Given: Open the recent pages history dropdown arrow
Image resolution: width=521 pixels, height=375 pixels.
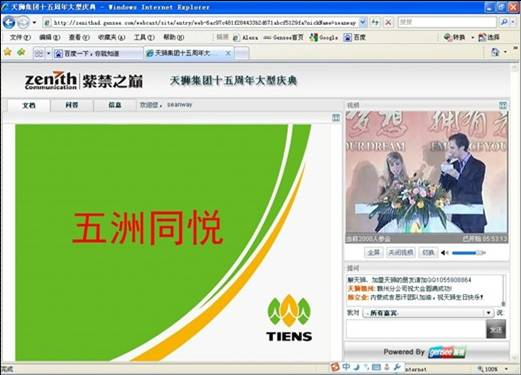Looking at the screenshot, I should coord(34,23).
